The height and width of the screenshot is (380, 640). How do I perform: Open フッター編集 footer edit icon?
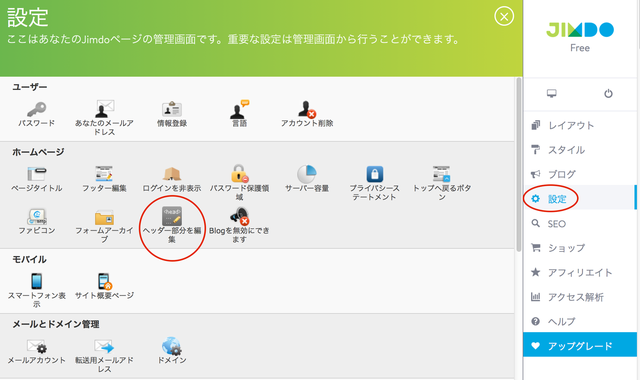click(x=104, y=174)
